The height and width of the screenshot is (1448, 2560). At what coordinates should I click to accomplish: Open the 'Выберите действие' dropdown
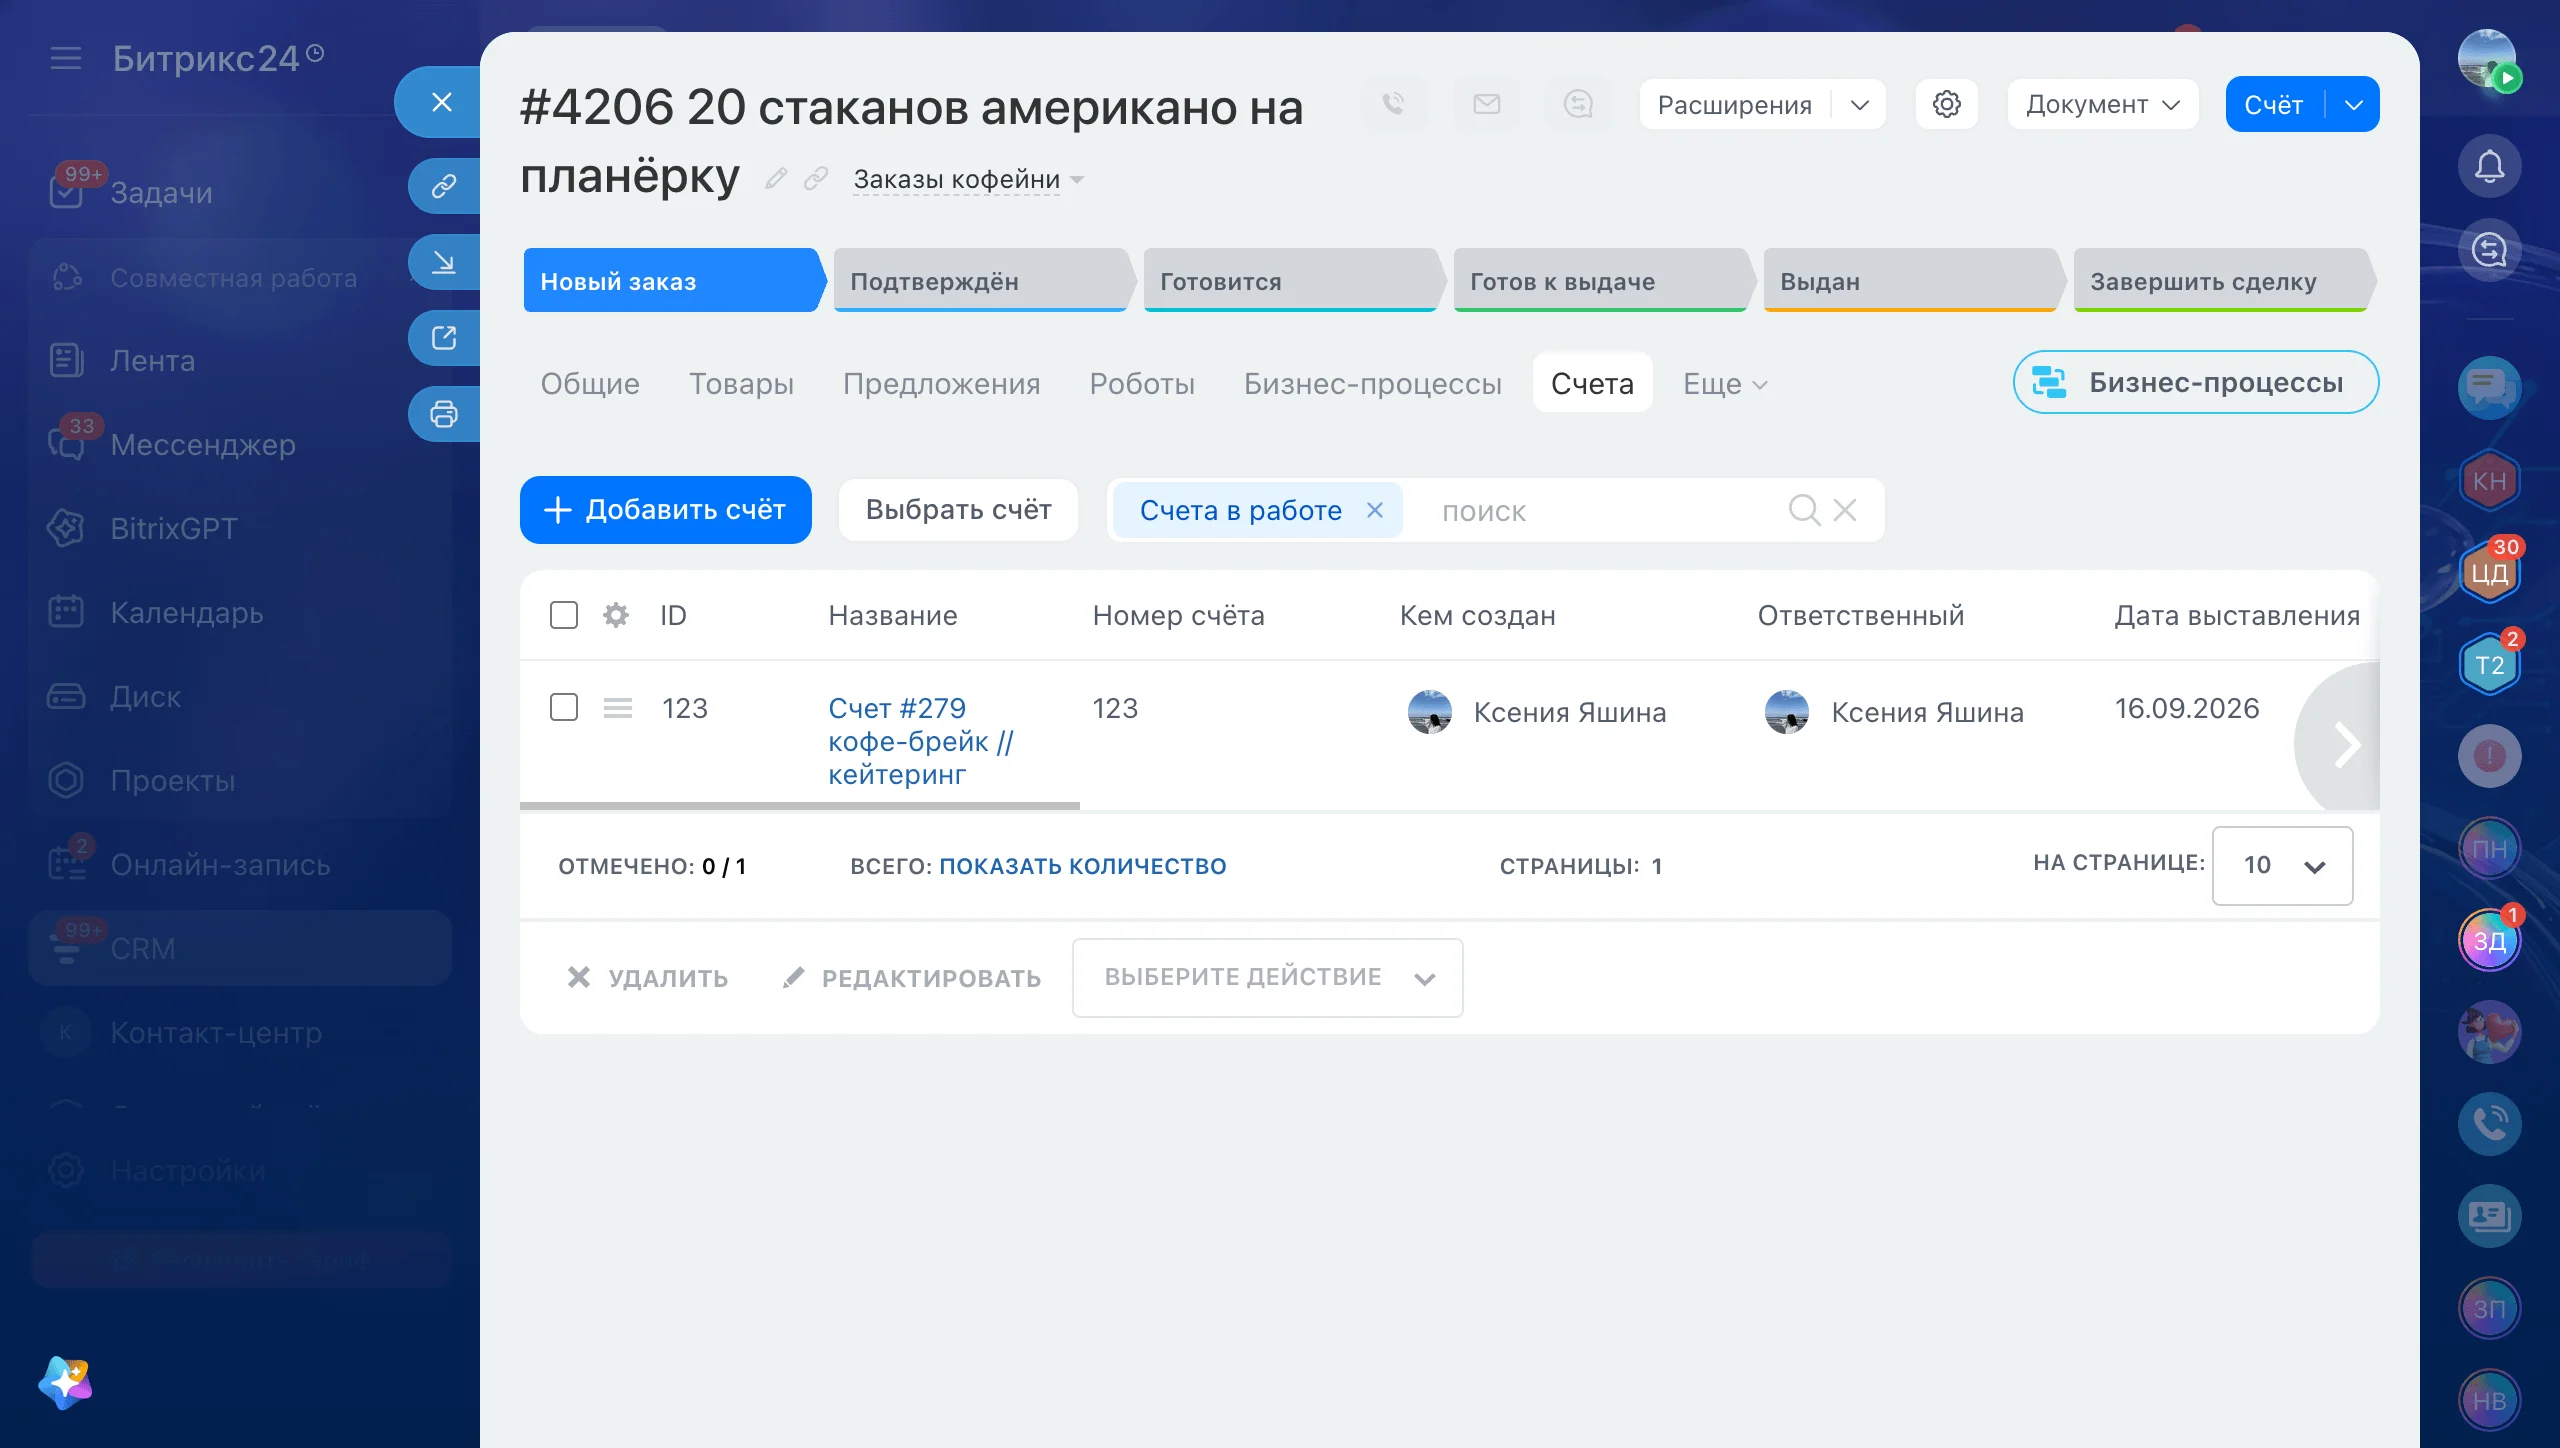click(x=1267, y=978)
